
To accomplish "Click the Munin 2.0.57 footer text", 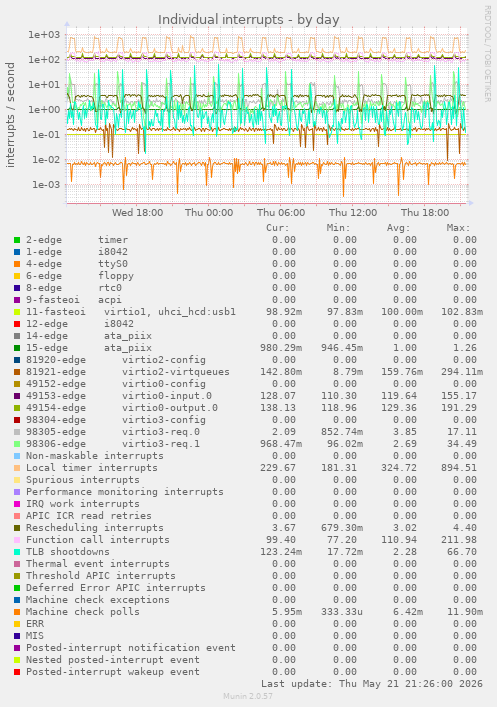I will pyautogui.click(x=248, y=696).
